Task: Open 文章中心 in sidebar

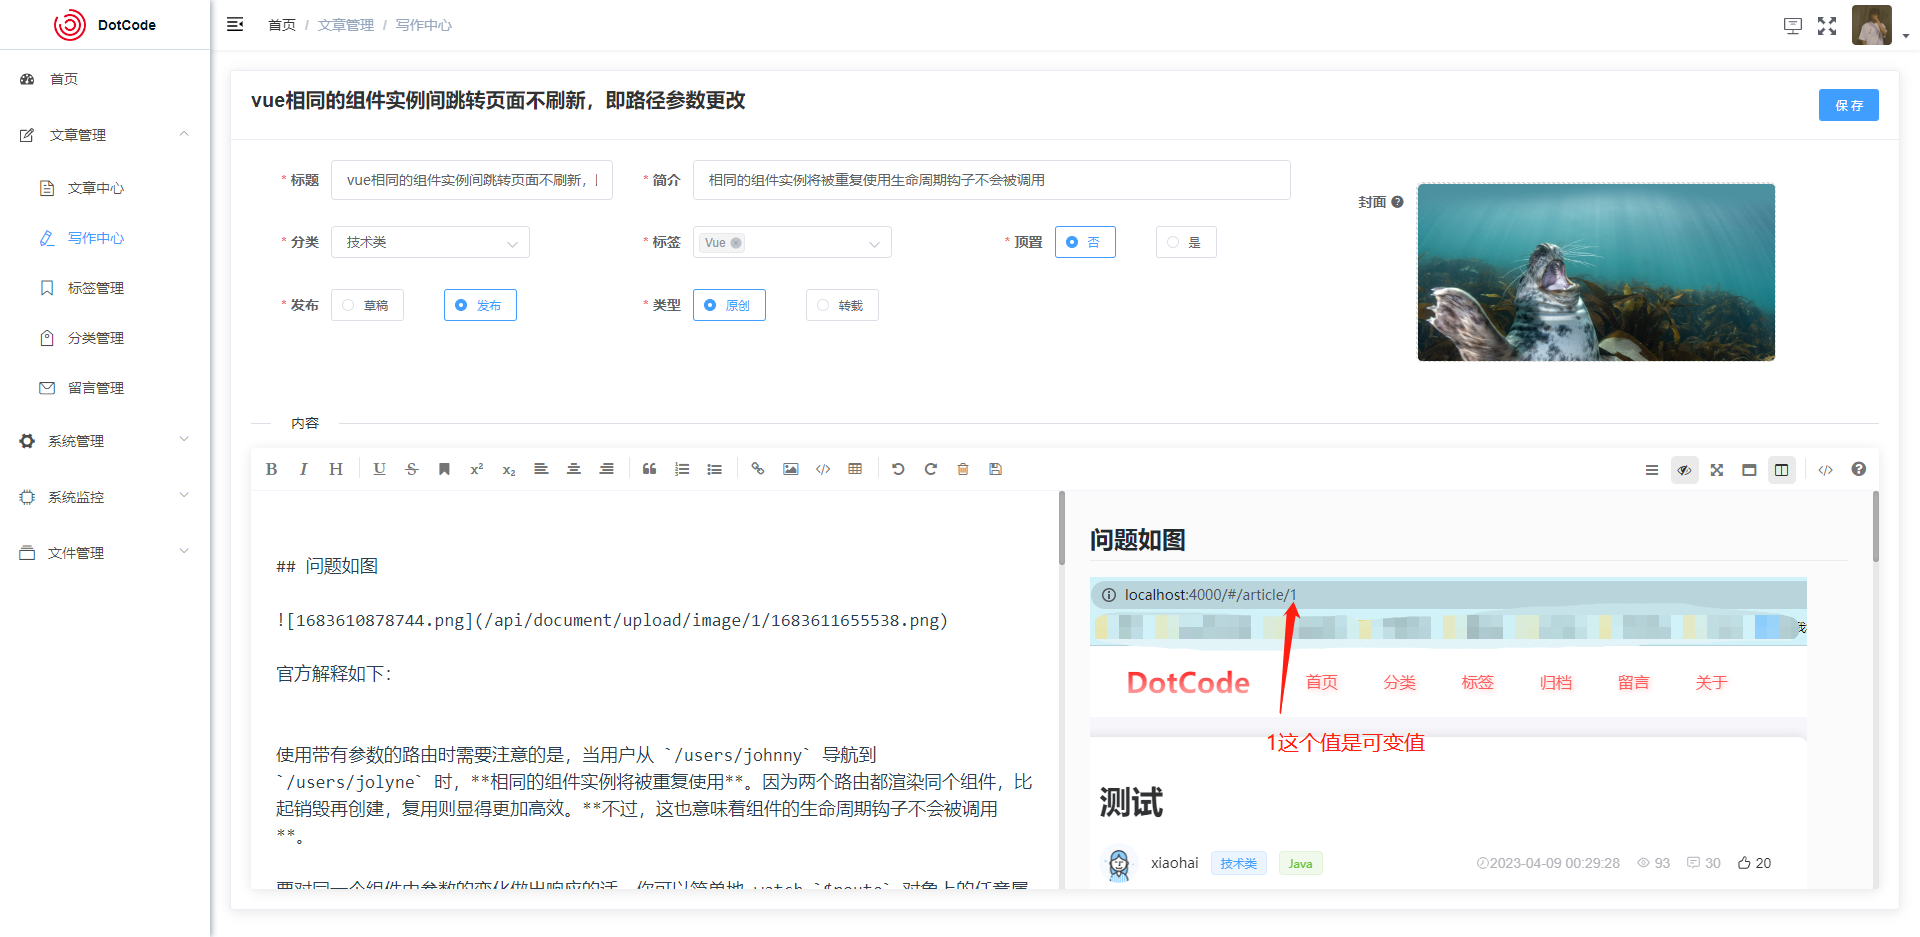Action: coord(105,188)
